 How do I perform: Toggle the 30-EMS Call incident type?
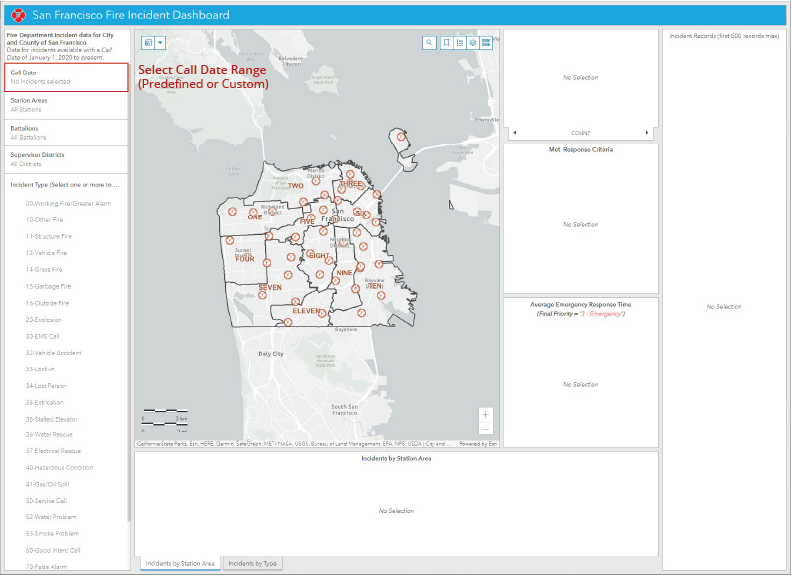click(x=42, y=336)
